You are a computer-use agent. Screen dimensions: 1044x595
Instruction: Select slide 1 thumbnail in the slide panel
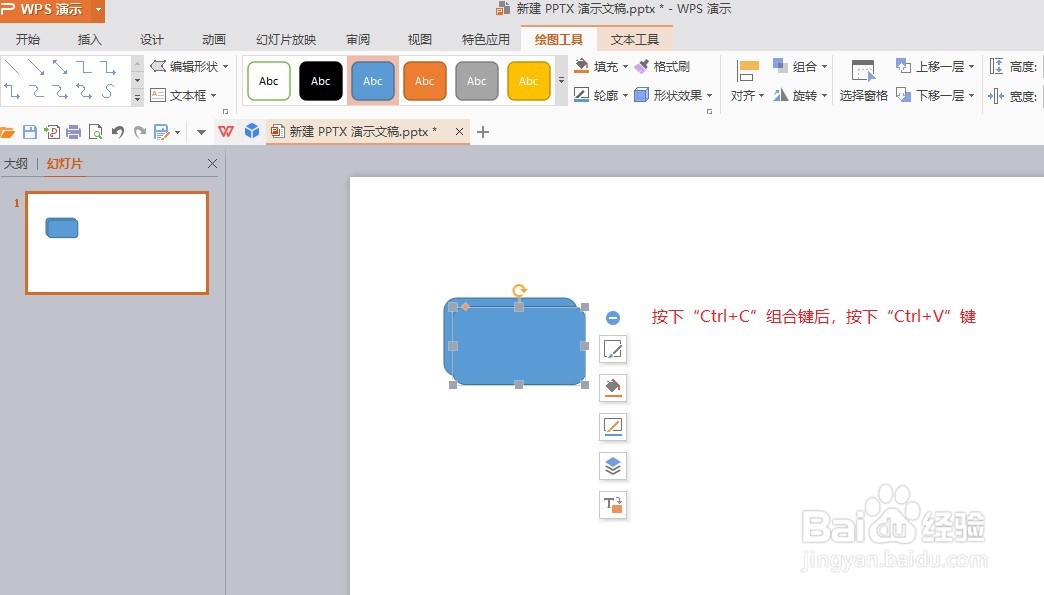tap(116, 242)
